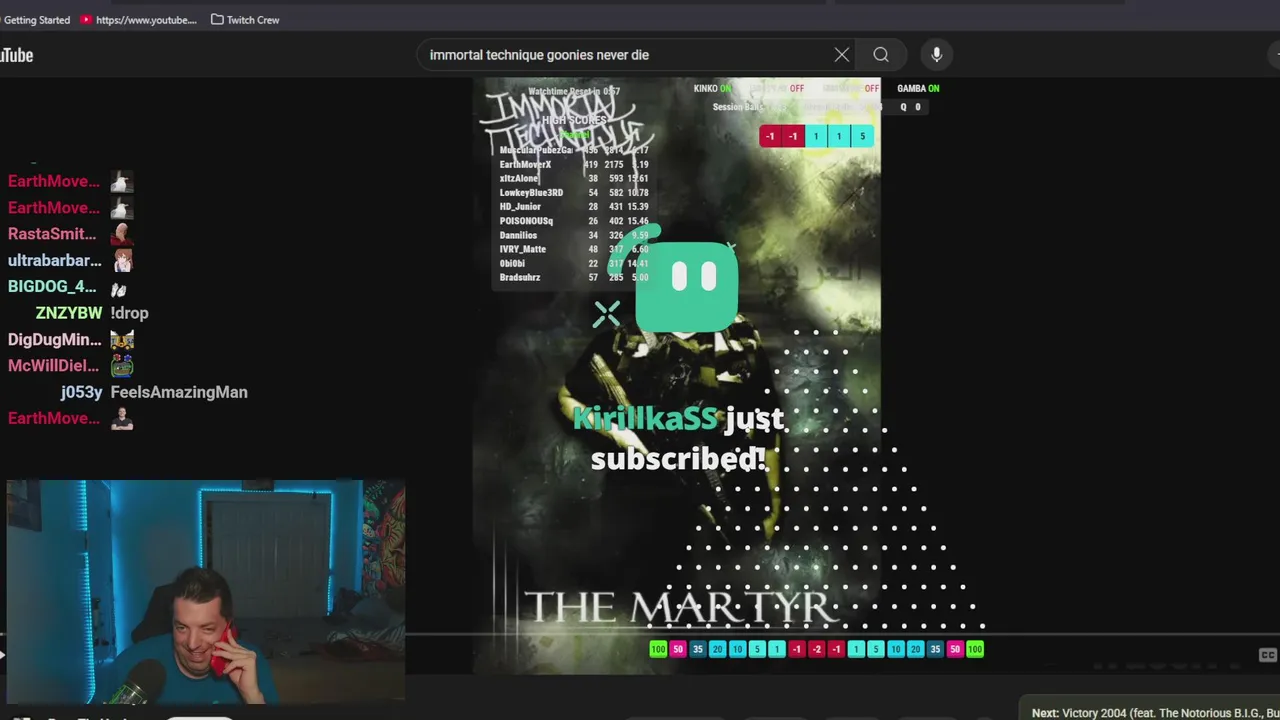Click the streamer webcam feed
The width and height of the screenshot is (1280, 720).
click(205, 592)
